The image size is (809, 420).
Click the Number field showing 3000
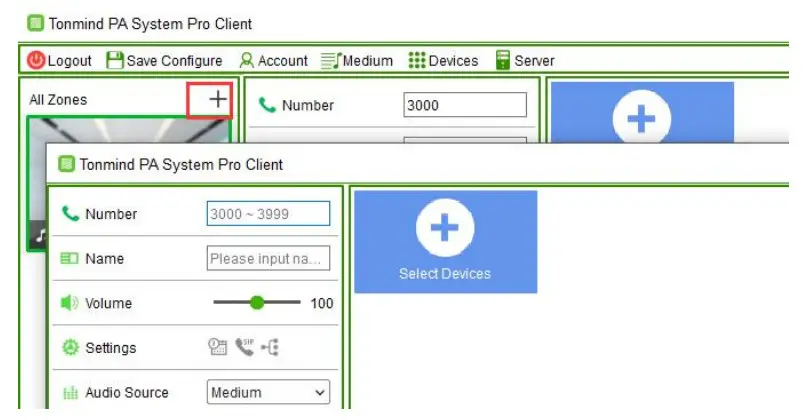(465, 105)
